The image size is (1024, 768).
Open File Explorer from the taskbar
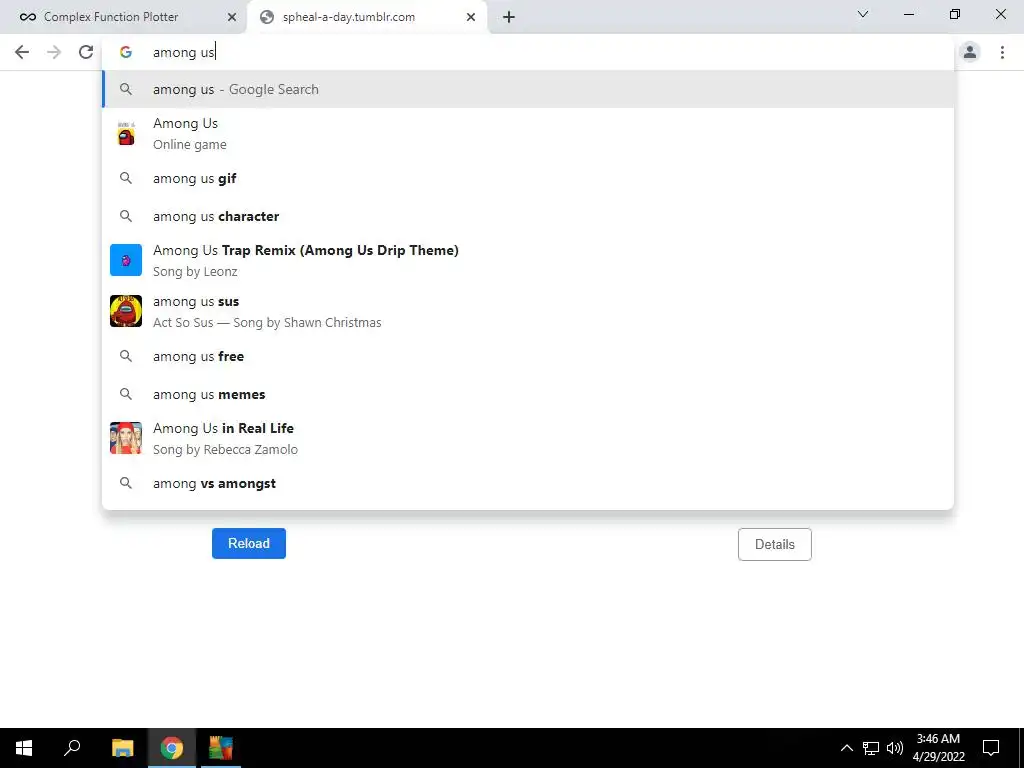click(x=122, y=748)
